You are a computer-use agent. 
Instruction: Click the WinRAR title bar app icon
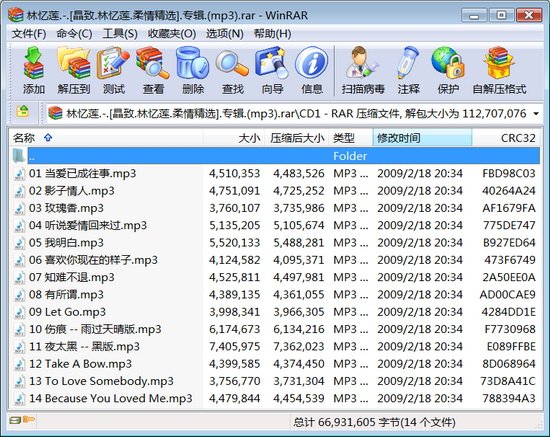[15, 15]
